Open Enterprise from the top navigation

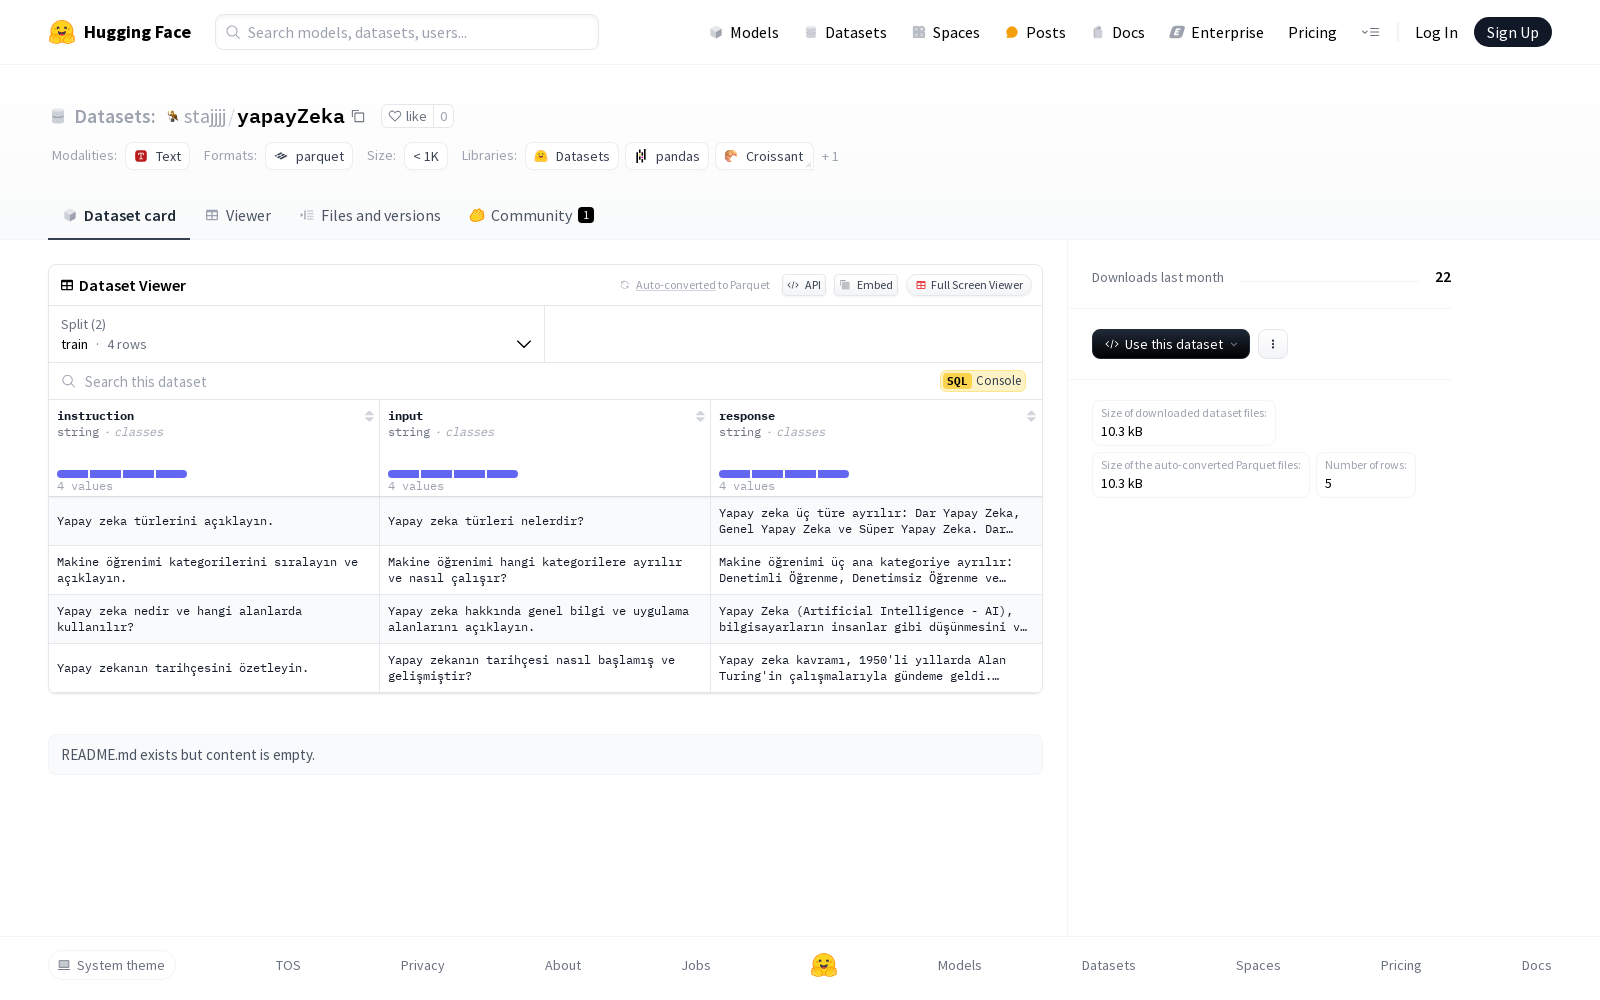tap(1216, 32)
